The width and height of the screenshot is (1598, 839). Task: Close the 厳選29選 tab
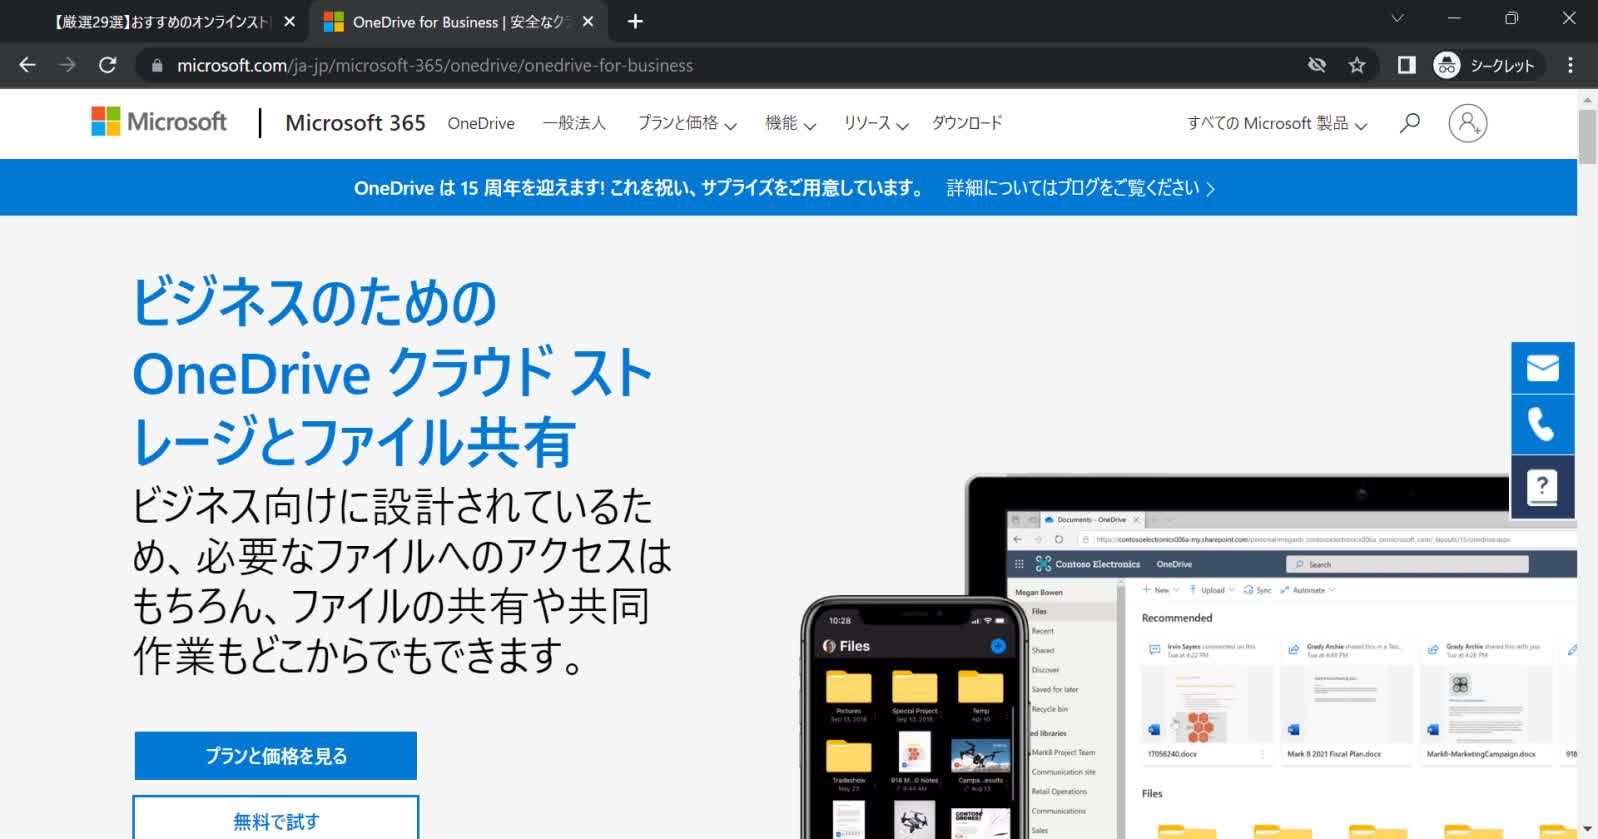289,21
